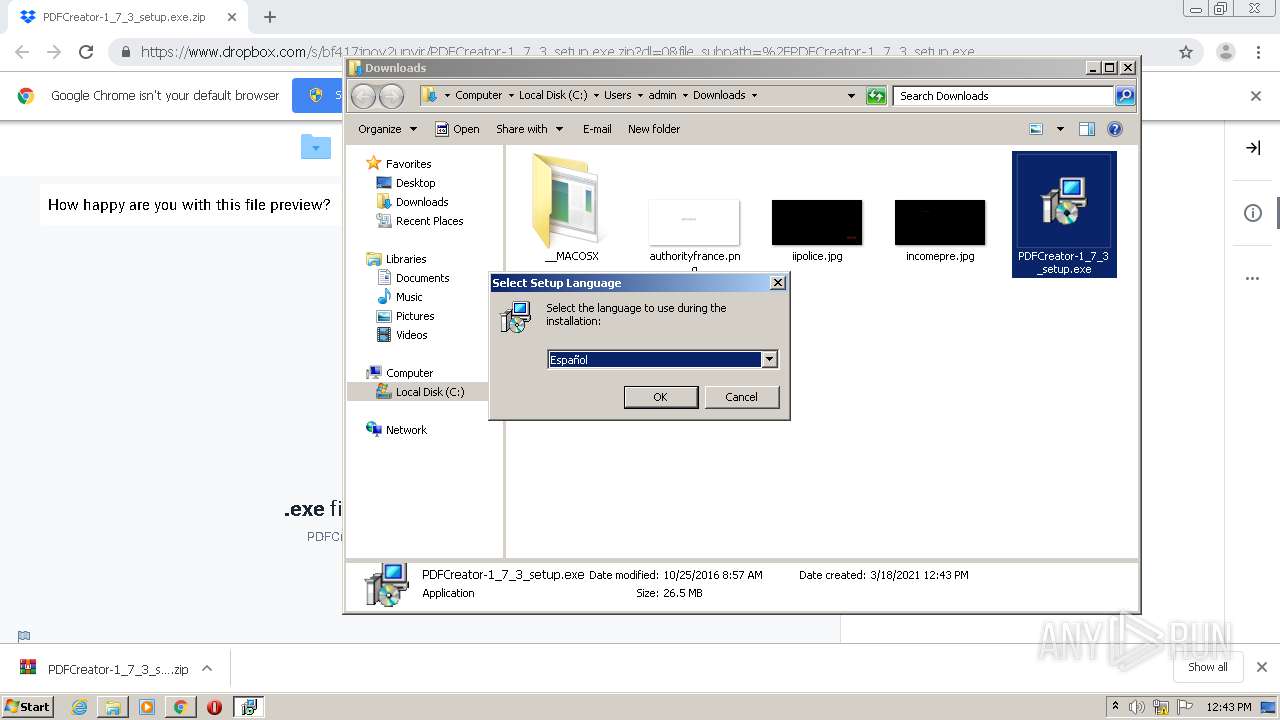Open Chrome profile avatar icon
The height and width of the screenshot is (720, 1280).
click(1225, 52)
